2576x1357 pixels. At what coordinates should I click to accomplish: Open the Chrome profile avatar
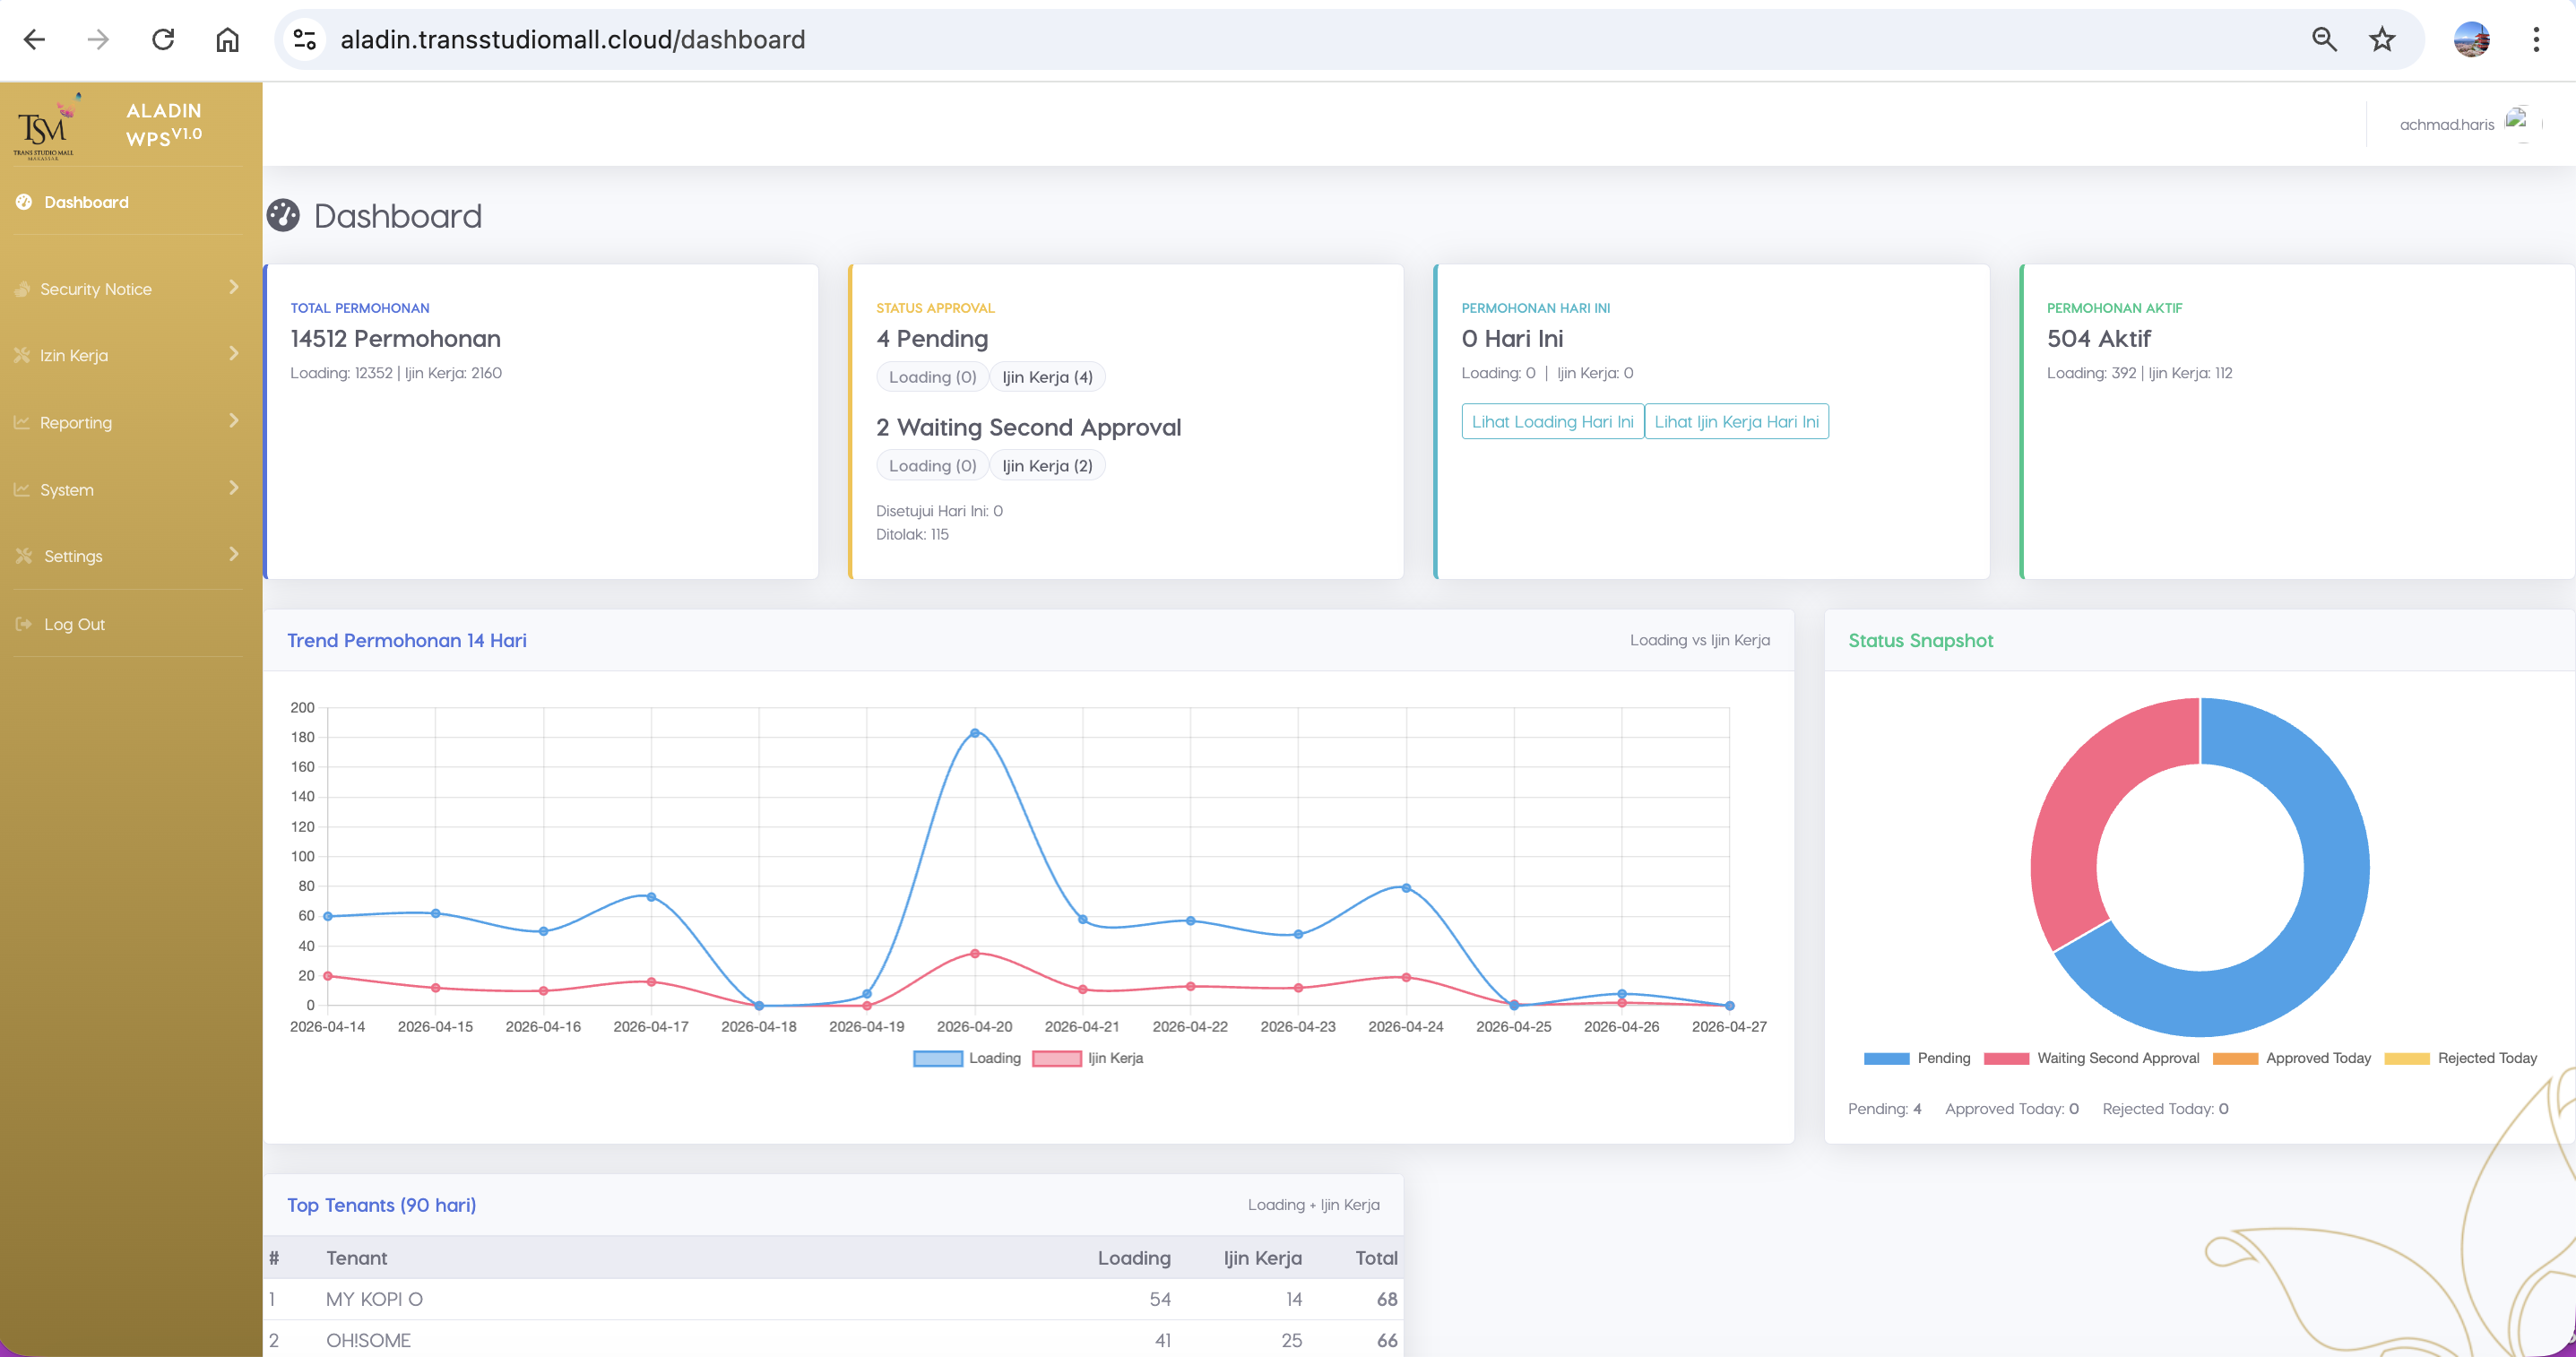[x=2471, y=40]
